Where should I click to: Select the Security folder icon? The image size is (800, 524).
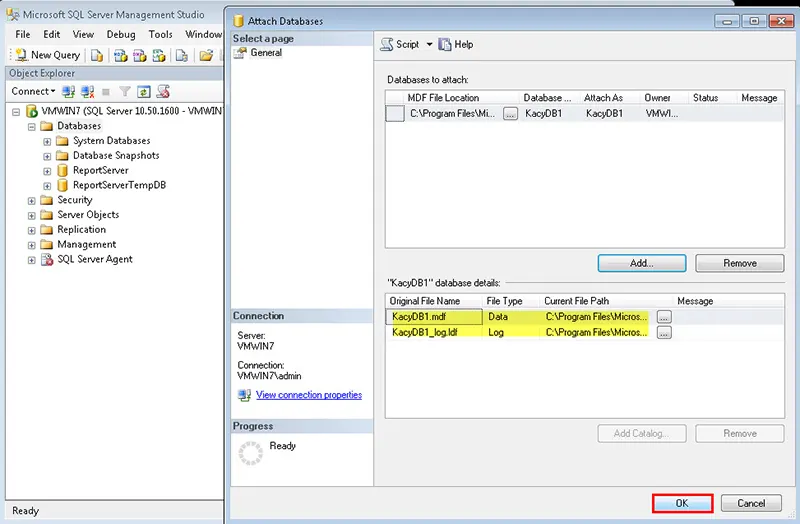[46, 200]
